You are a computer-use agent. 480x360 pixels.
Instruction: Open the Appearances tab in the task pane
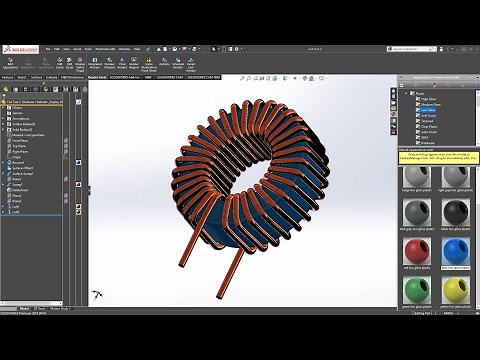pos(394,114)
